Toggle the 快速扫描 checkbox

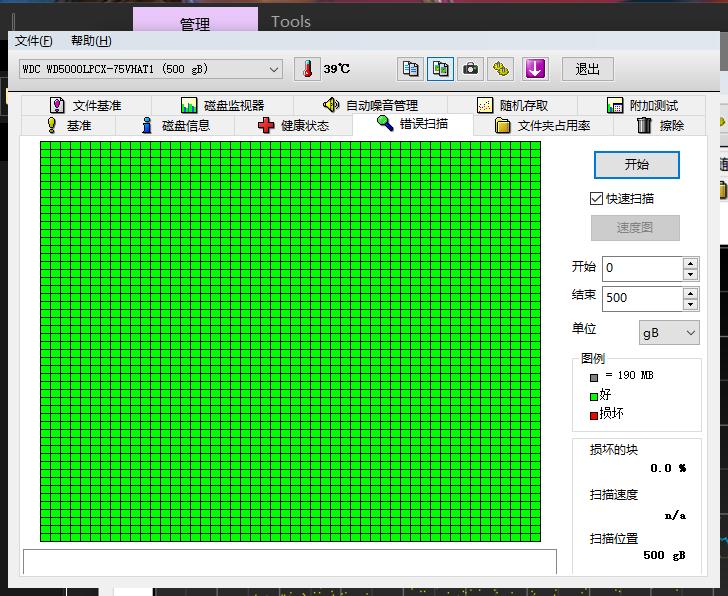(x=596, y=199)
